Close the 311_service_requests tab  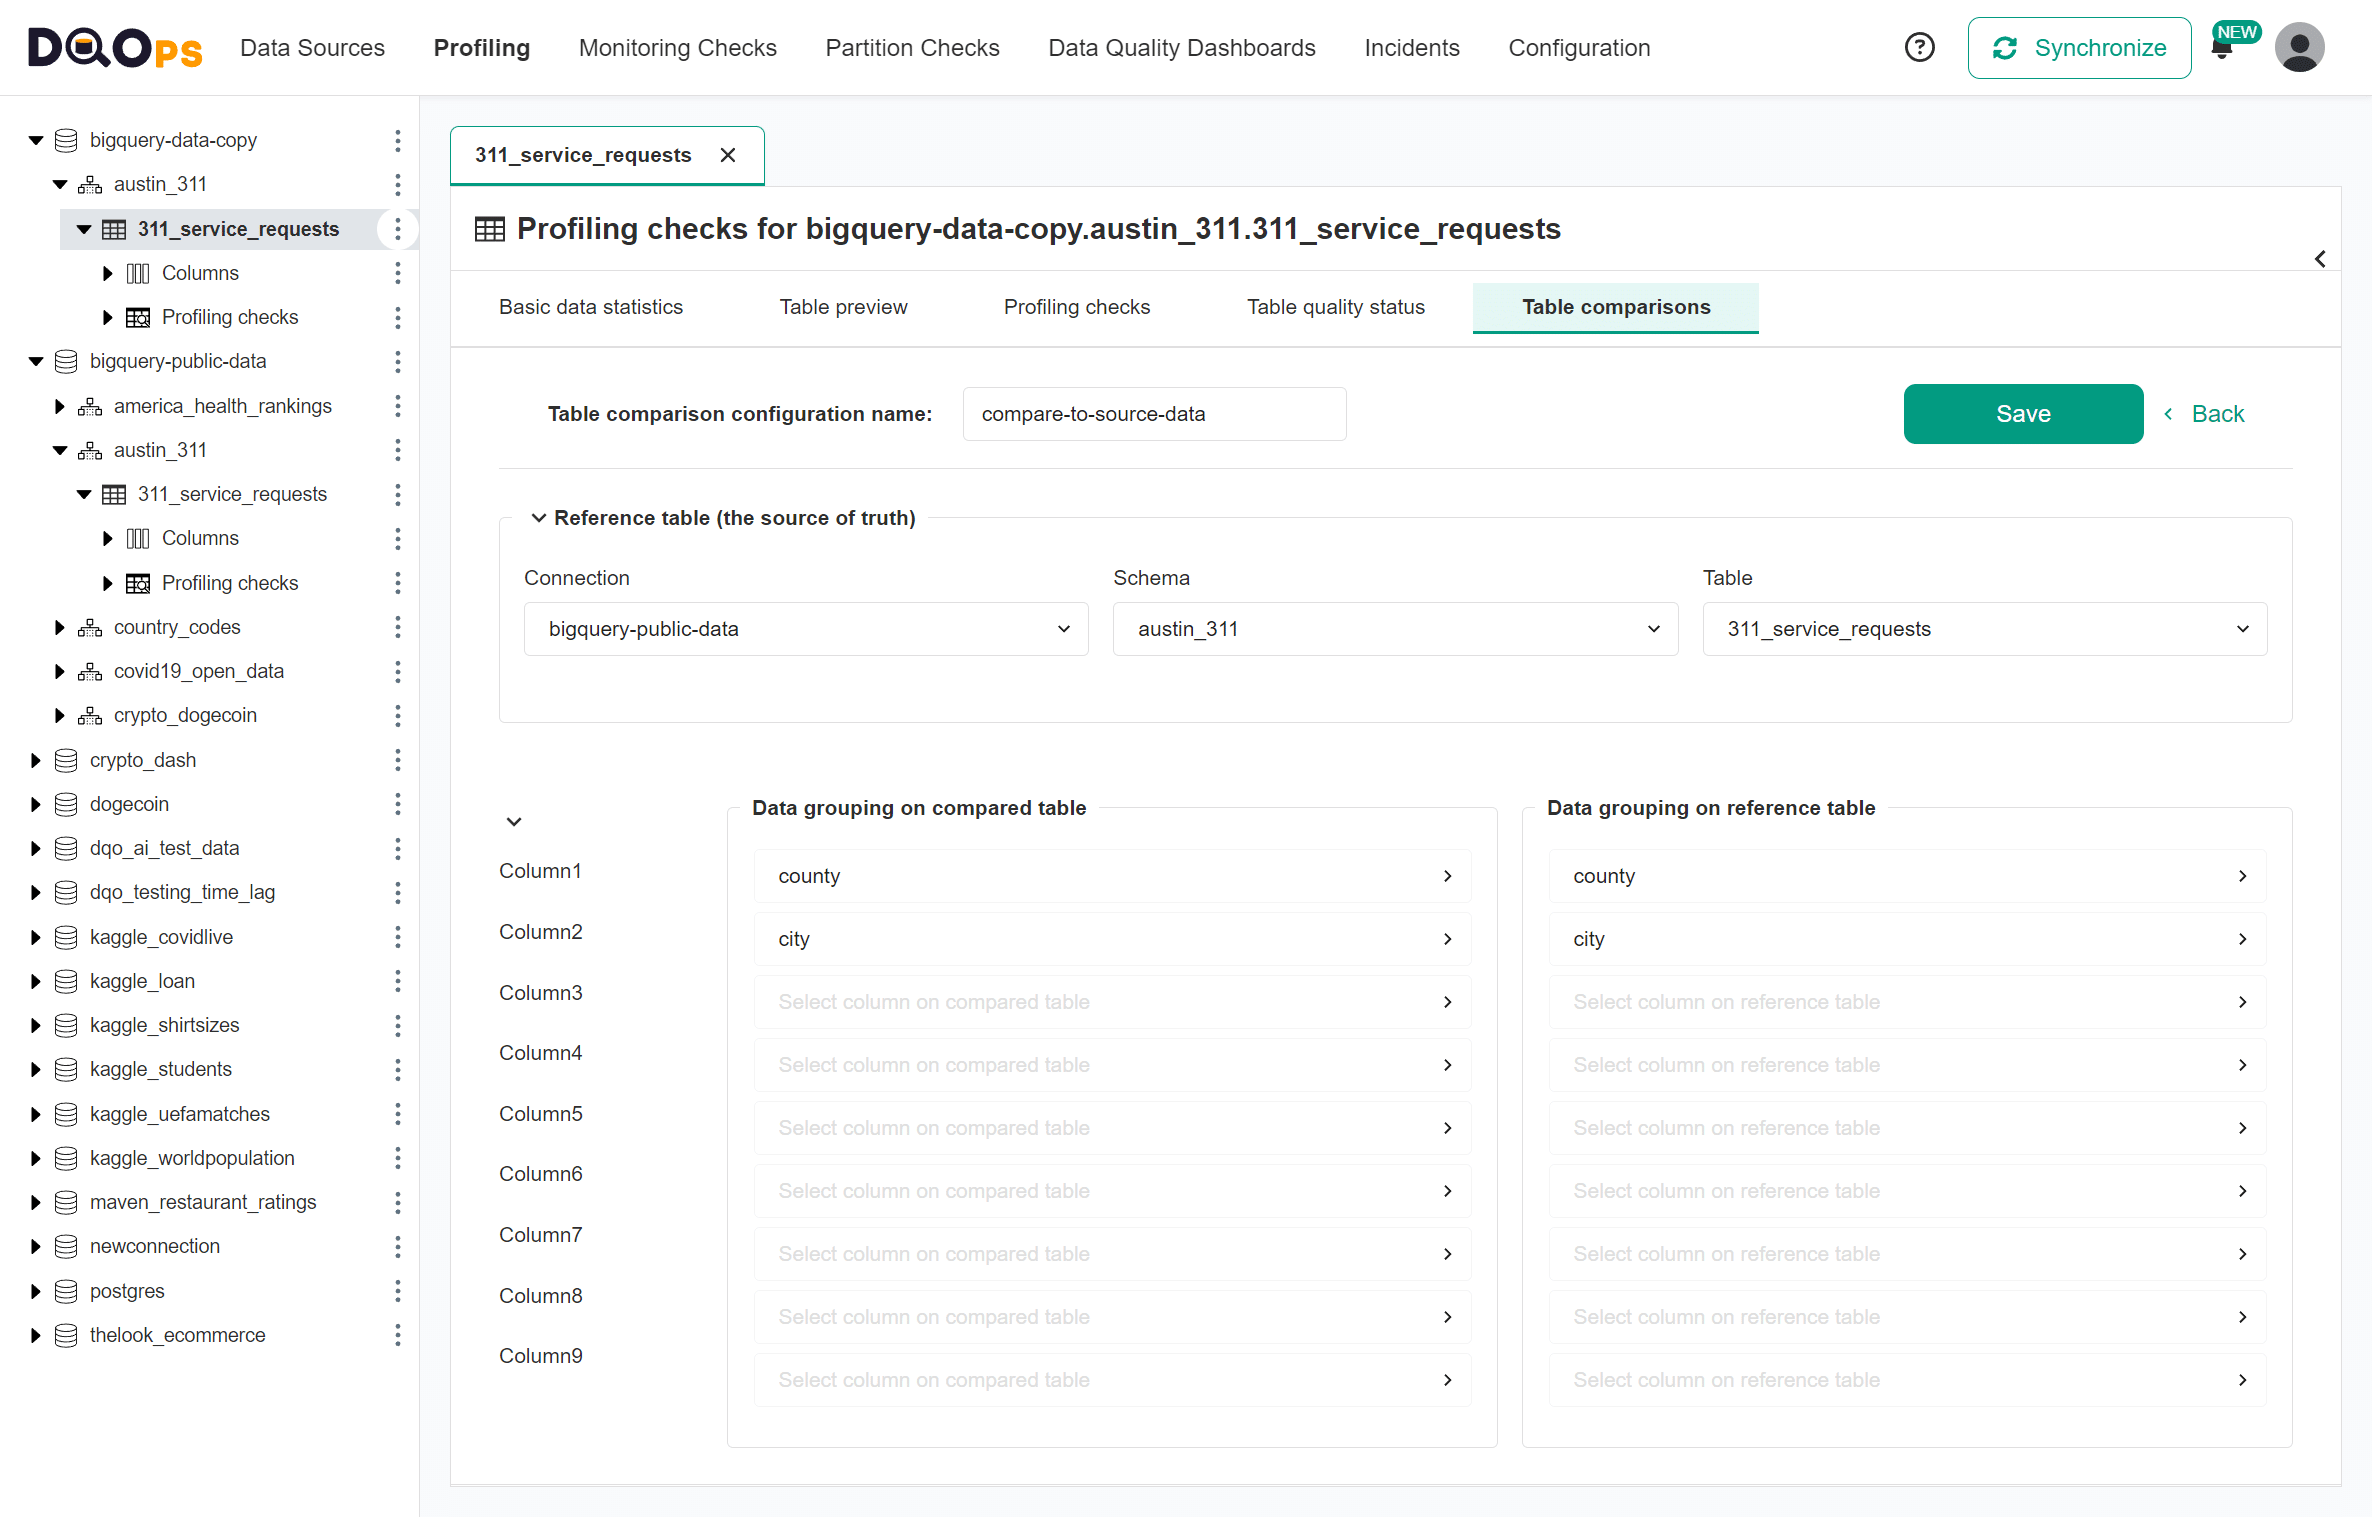[728, 155]
